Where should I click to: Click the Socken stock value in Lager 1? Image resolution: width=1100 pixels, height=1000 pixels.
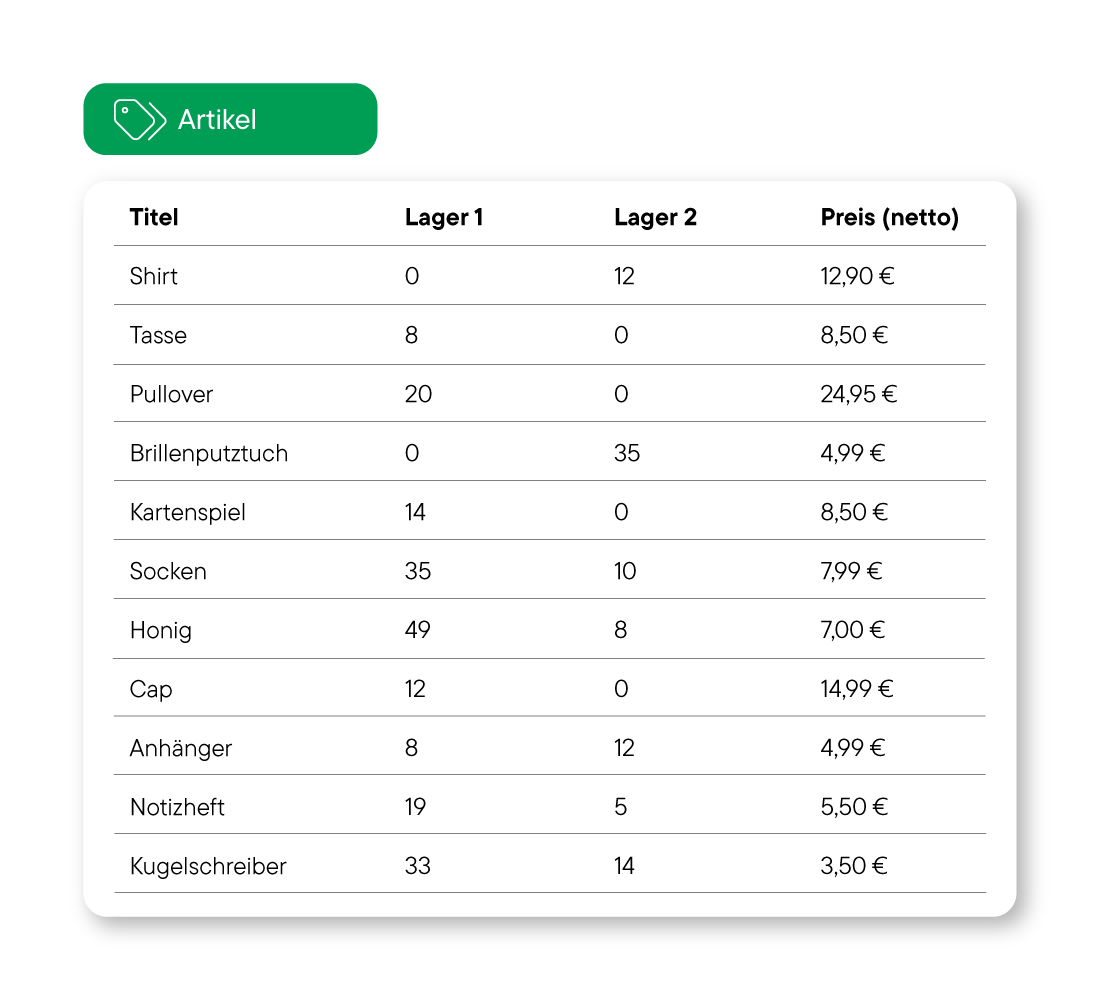(417, 570)
